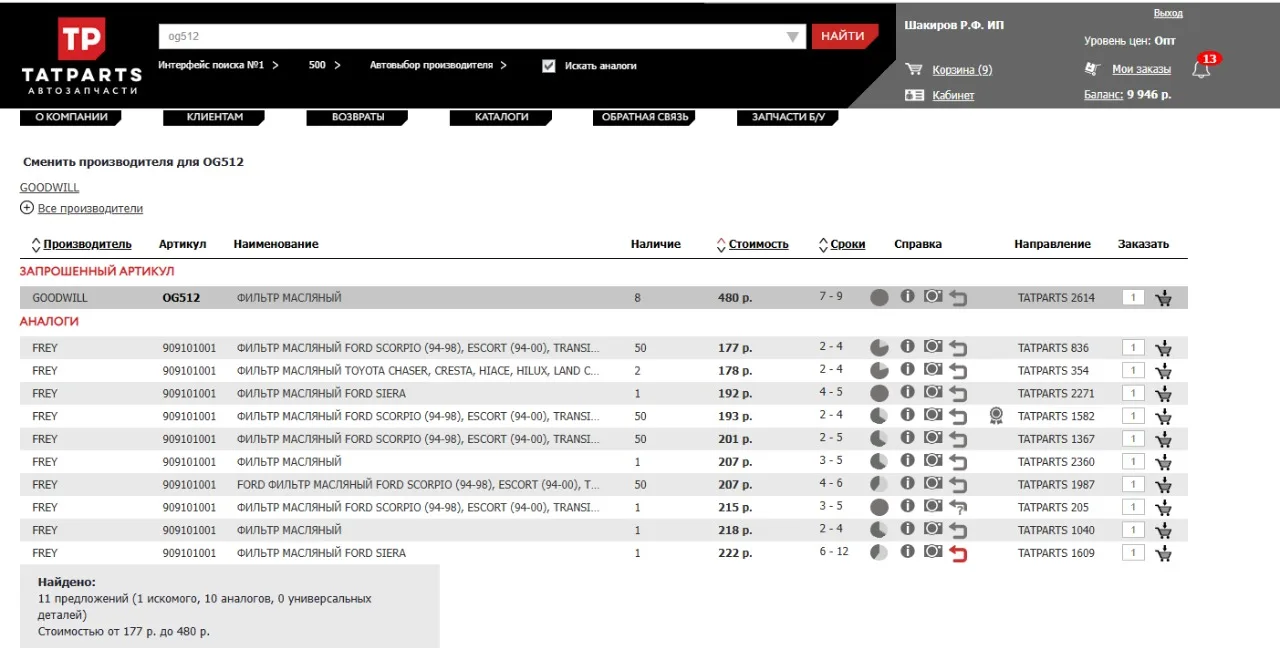View photo icon for GOODWILL OG512 row

click(933, 296)
